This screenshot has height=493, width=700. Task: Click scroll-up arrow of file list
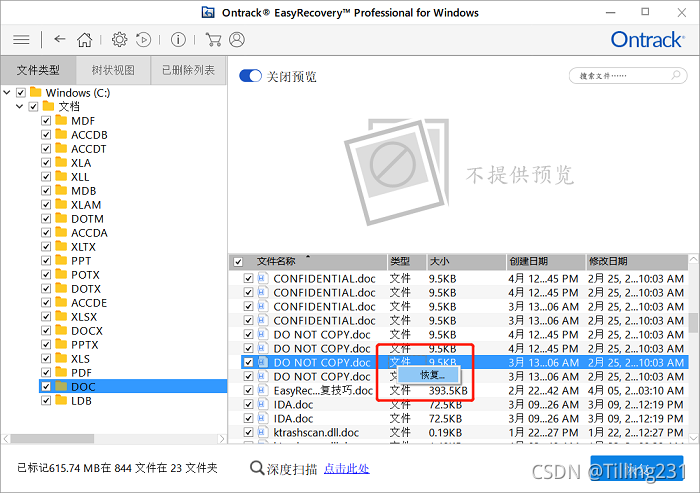click(693, 259)
